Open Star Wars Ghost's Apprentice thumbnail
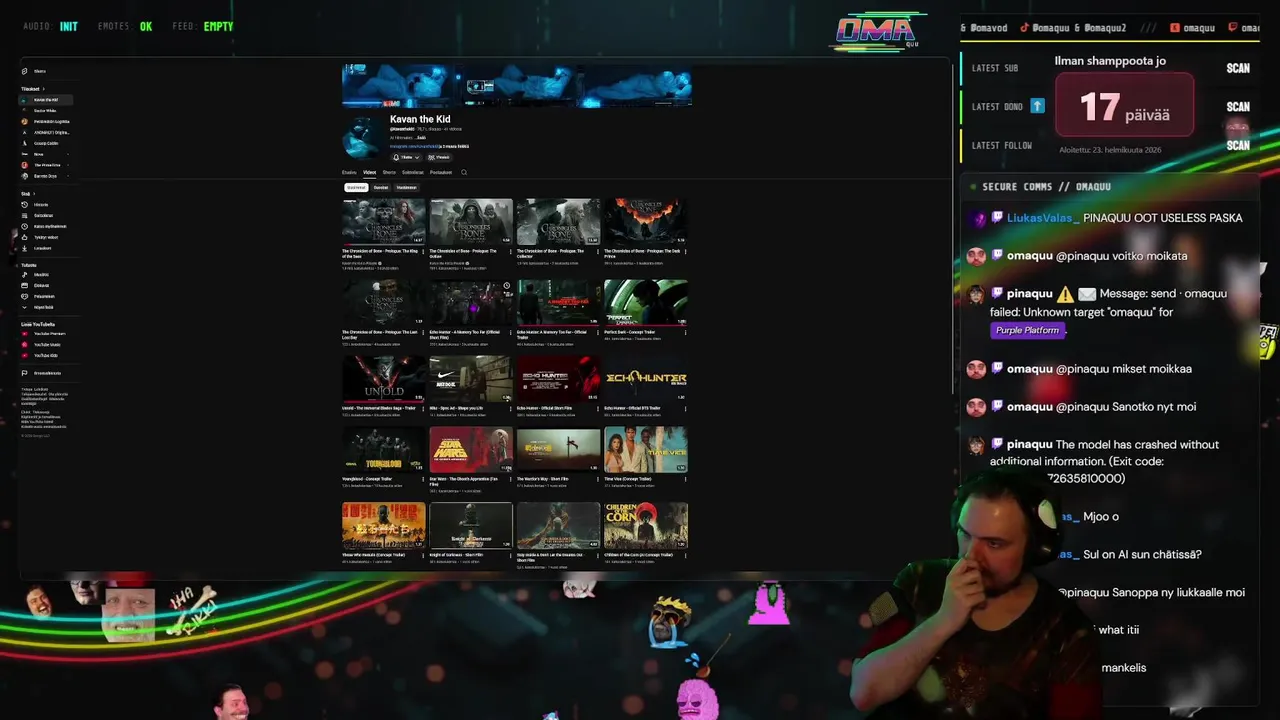This screenshot has height=720, width=1280. click(471, 449)
